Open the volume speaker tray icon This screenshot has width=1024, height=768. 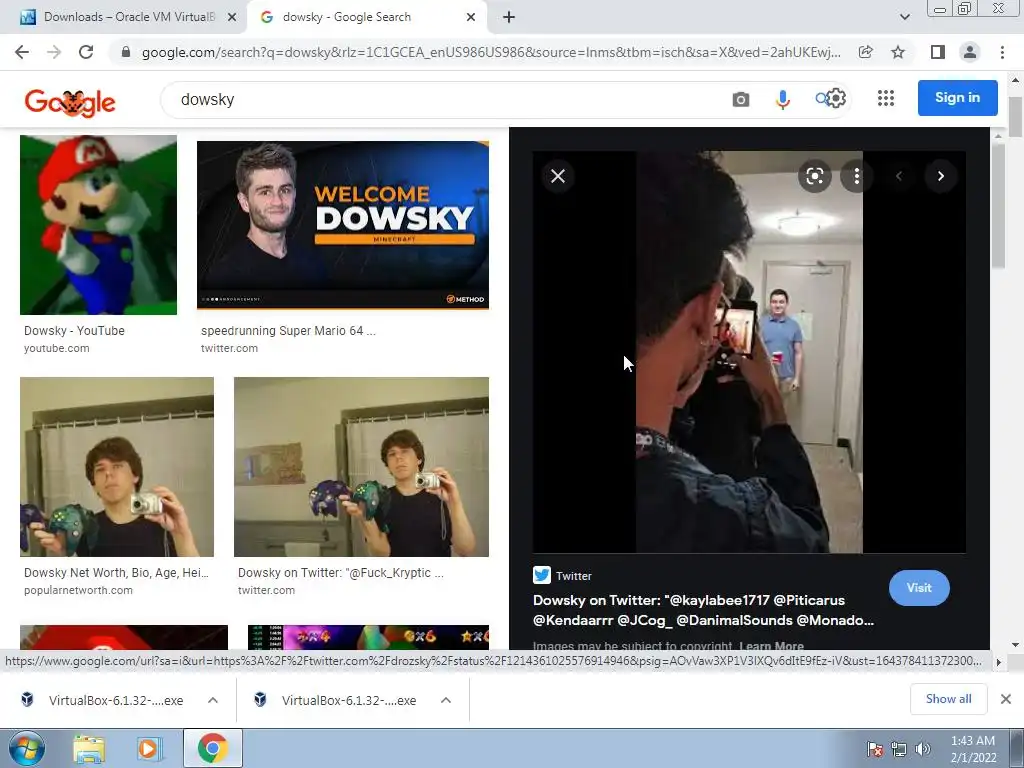point(922,749)
